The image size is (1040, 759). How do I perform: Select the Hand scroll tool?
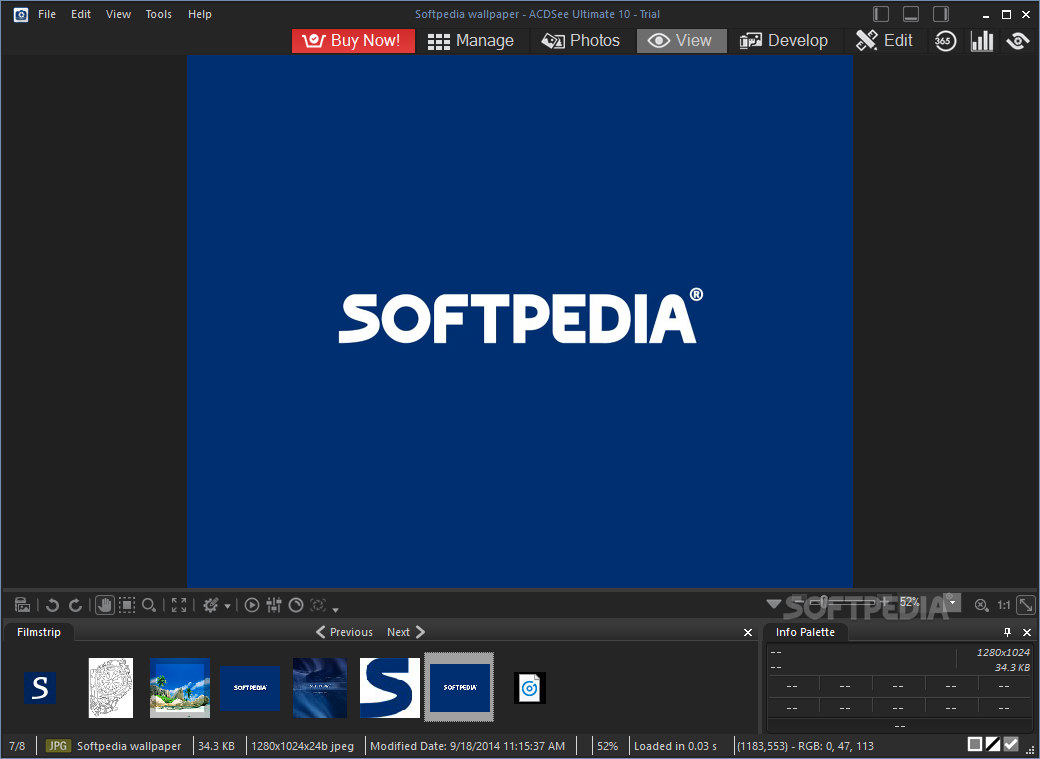click(x=105, y=605)
